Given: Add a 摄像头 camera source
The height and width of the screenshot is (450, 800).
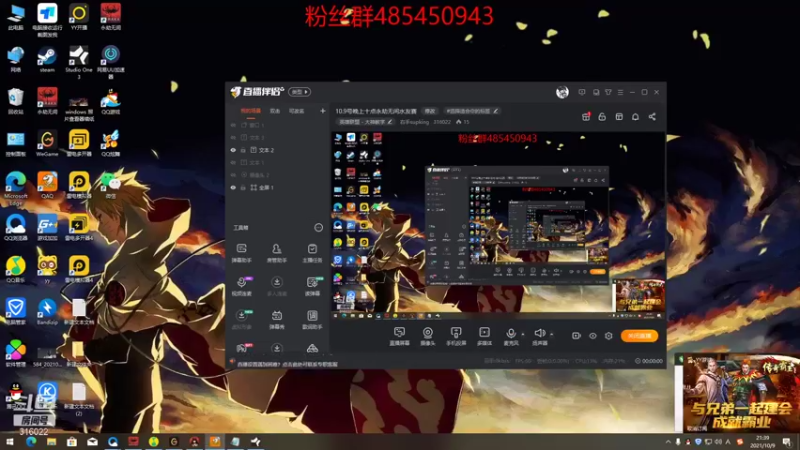Looking at the screenshot, I should coord(428,337).
